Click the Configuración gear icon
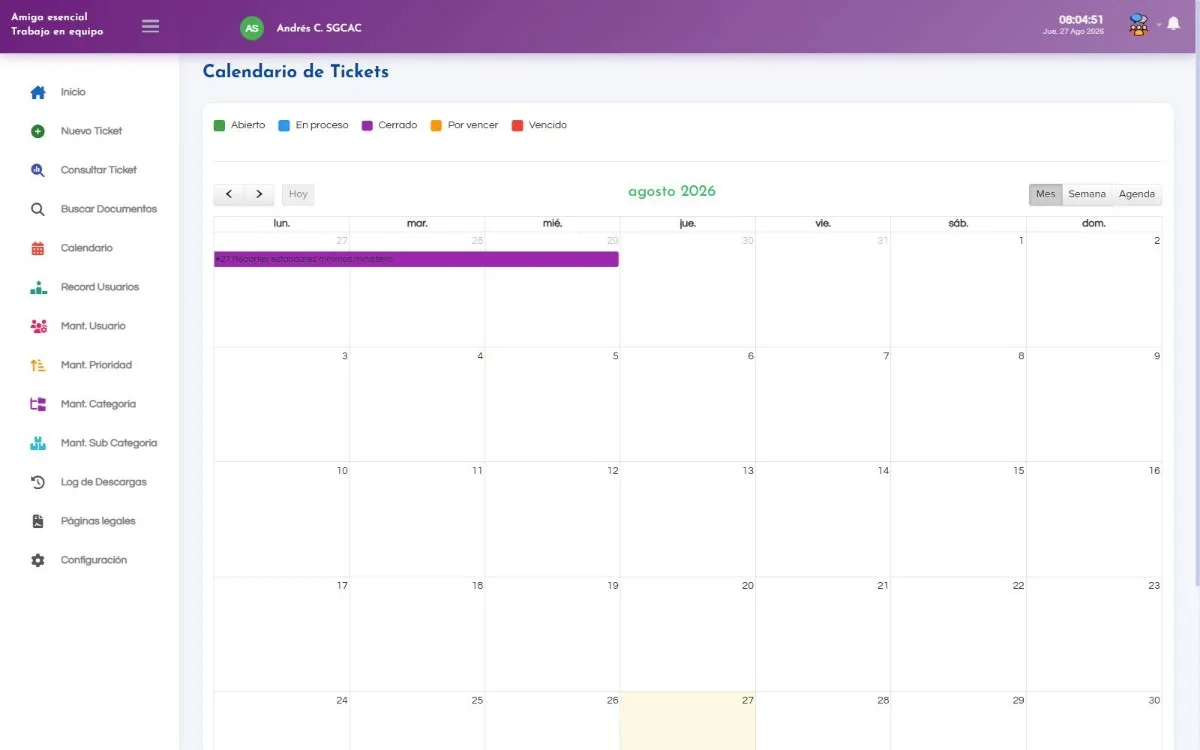Viewport: 1200px width, 750px height. click(x=38, y=560)
